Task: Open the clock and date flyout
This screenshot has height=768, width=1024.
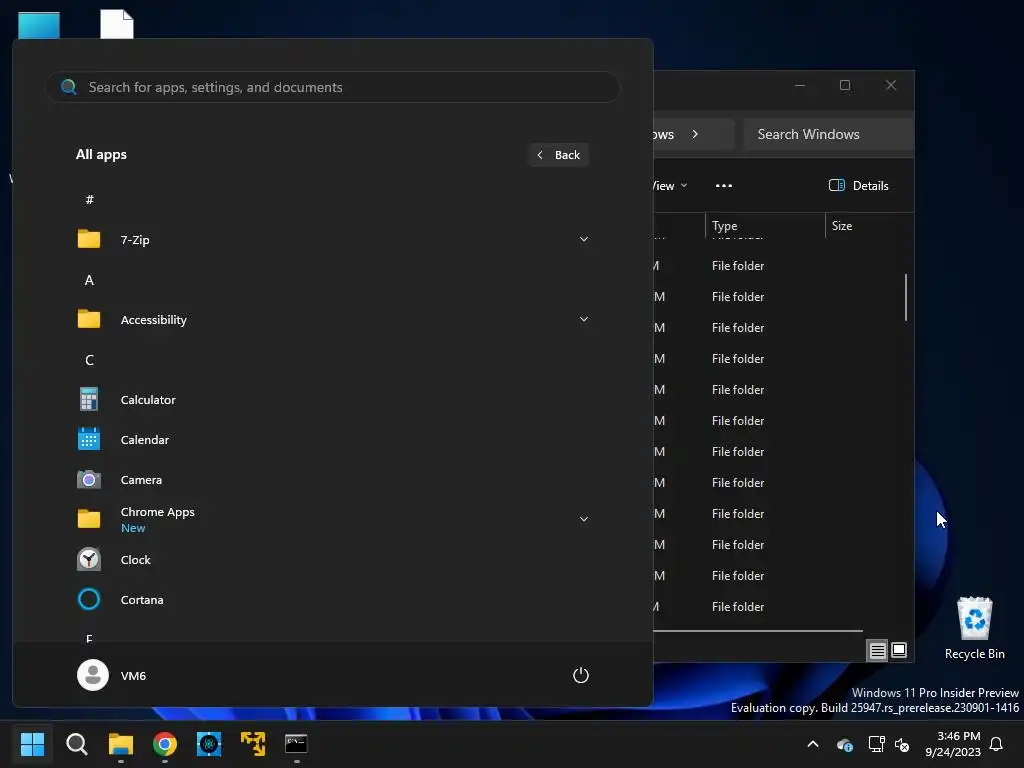Action: tap(952, 744)
